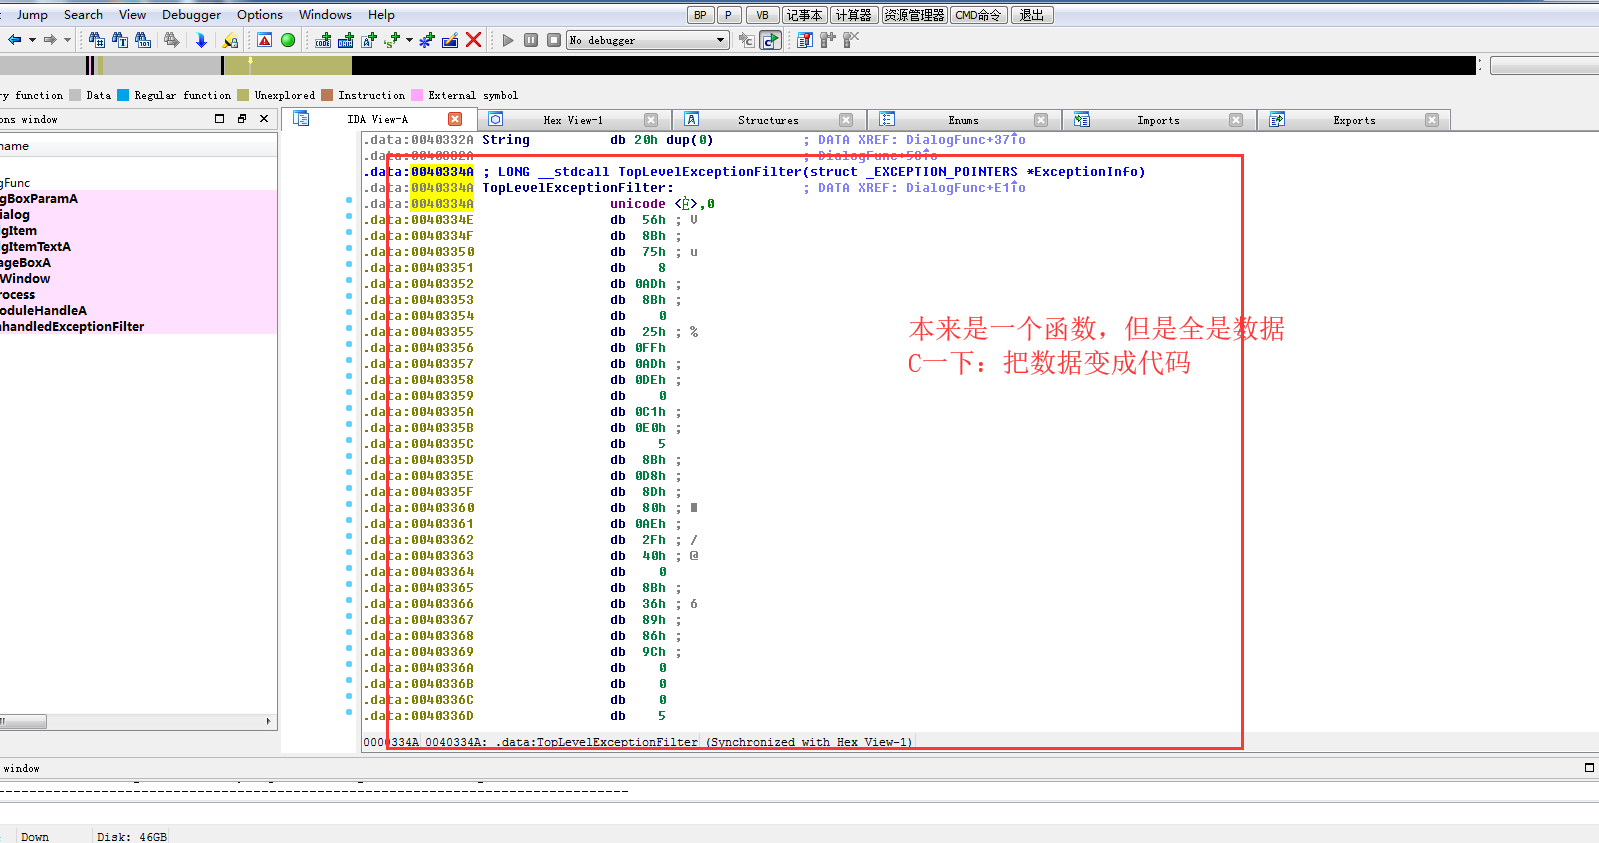Viewport: 1599px width, 843px height.
Task: Click the 退出 button
Action: pos(1032,15)
